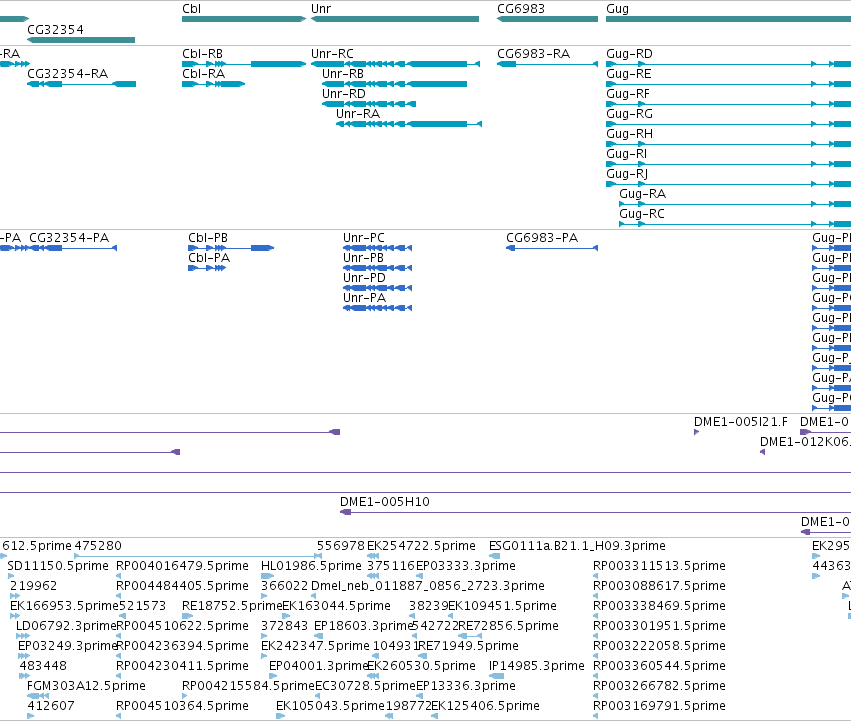Select the Gug gene label
This screenshot has width=851, height=721.
(x=617, y=9)
